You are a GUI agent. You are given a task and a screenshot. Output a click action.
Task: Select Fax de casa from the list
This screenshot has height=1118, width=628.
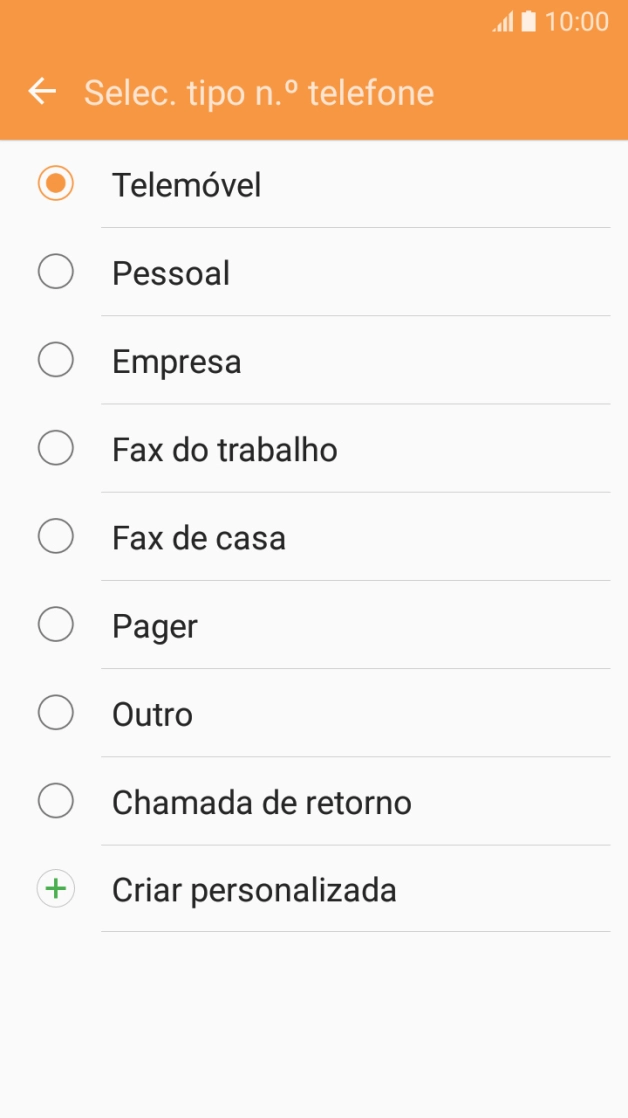point(55,537)
